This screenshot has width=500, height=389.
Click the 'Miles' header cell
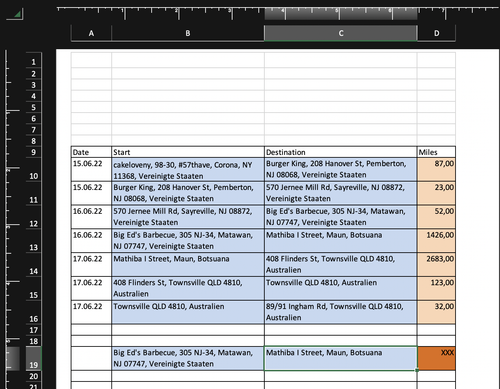coord(436,152)
